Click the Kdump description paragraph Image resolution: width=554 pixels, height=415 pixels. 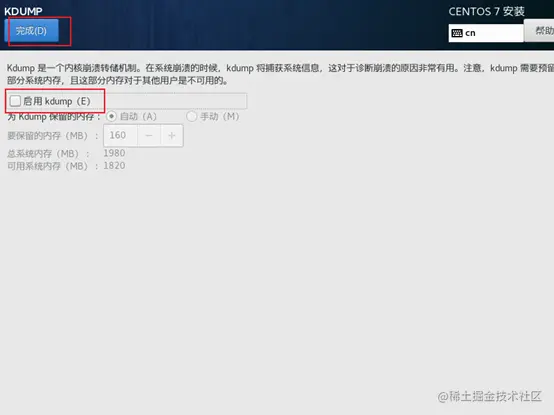click(280, 74)
